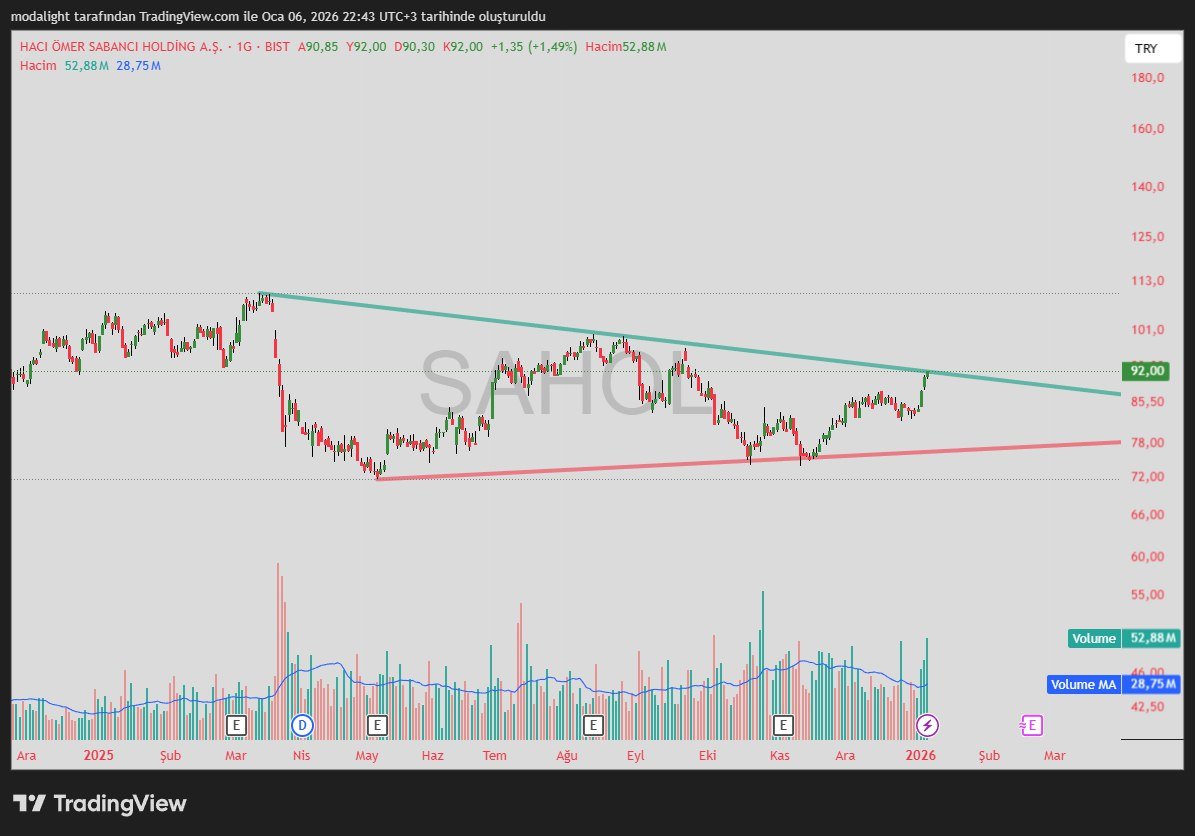Viewport: 1195px width, 836px height.
Task: Click the 2026 year label on time axis
Action: coord(921,755)
